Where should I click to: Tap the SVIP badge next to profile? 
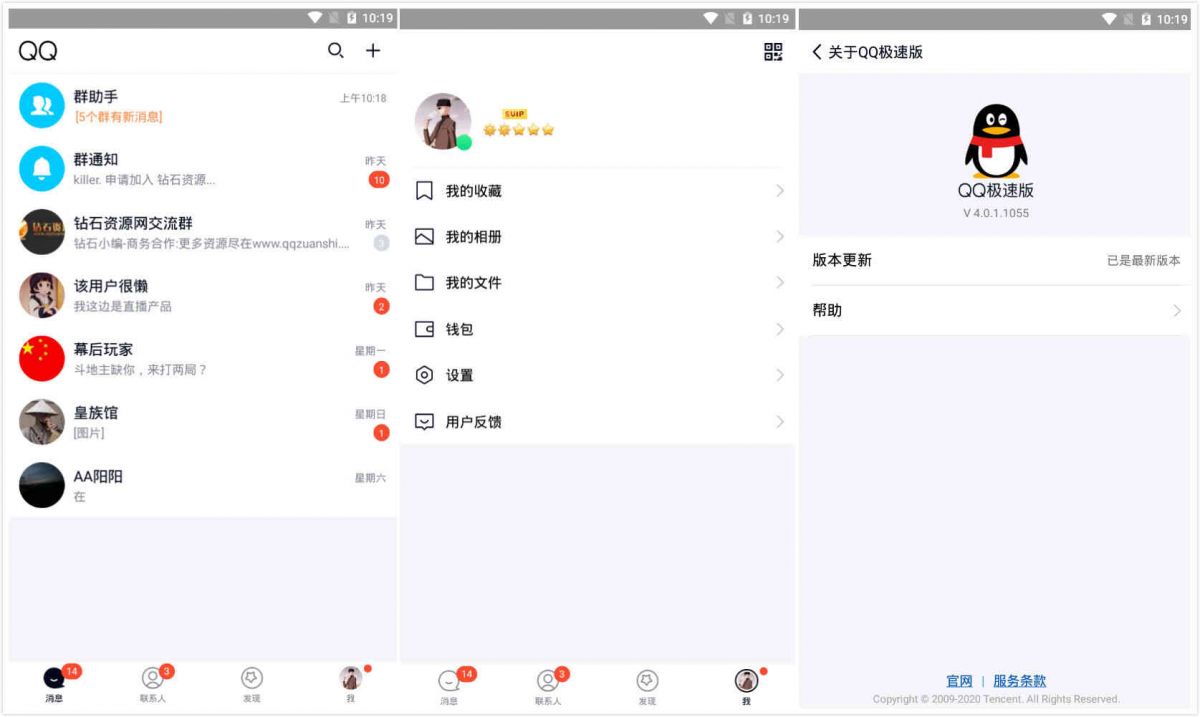pos(515,114)
